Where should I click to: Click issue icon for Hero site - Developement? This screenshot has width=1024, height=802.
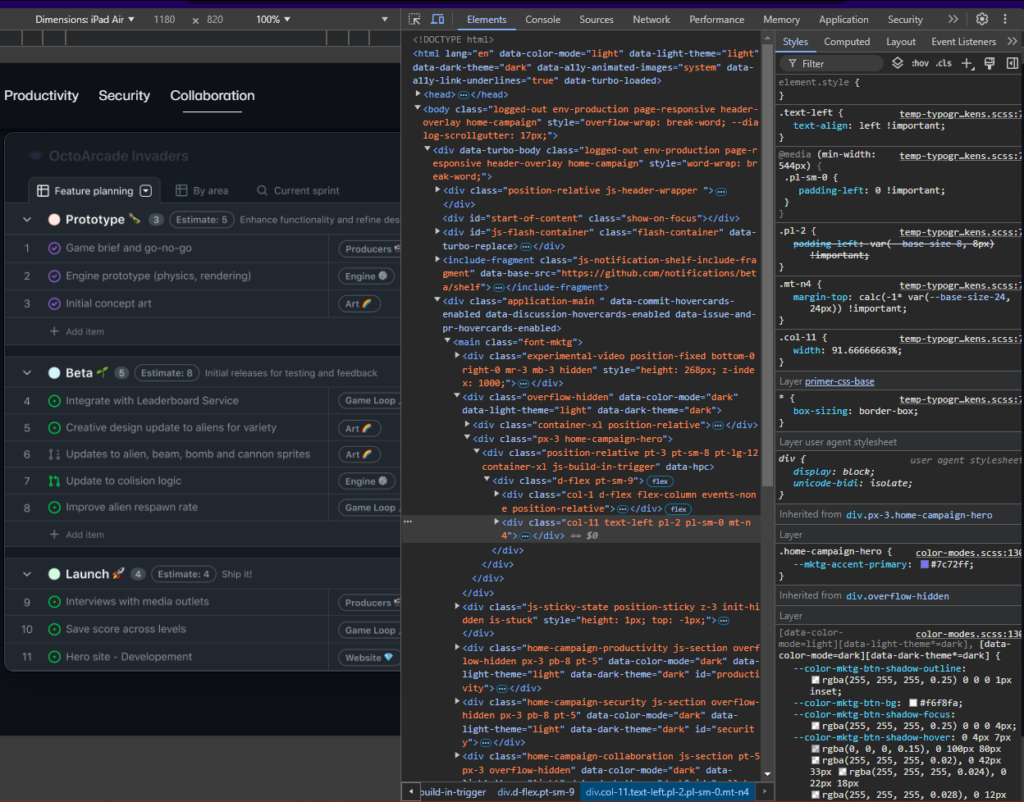point(55,657)
